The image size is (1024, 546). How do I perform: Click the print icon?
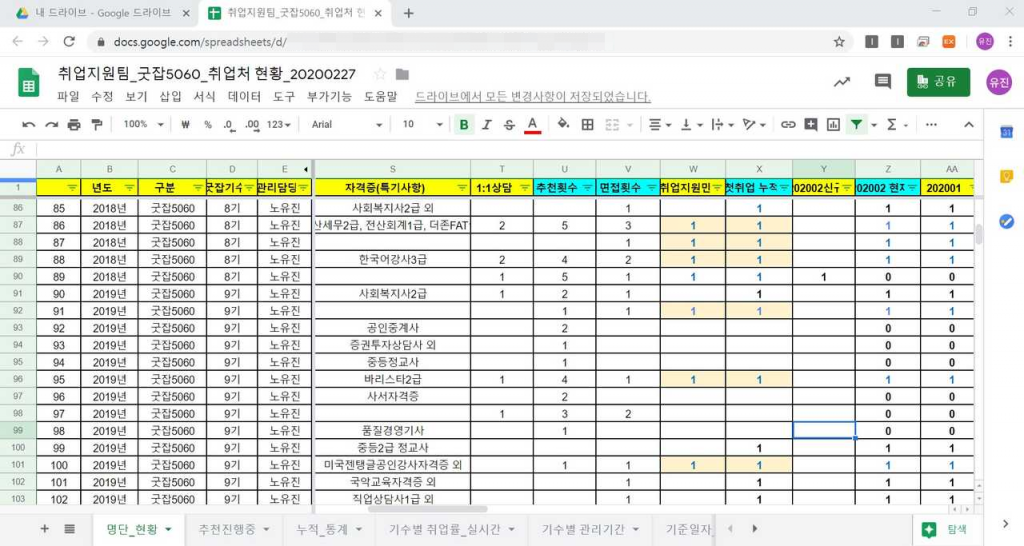coord(74,125)
